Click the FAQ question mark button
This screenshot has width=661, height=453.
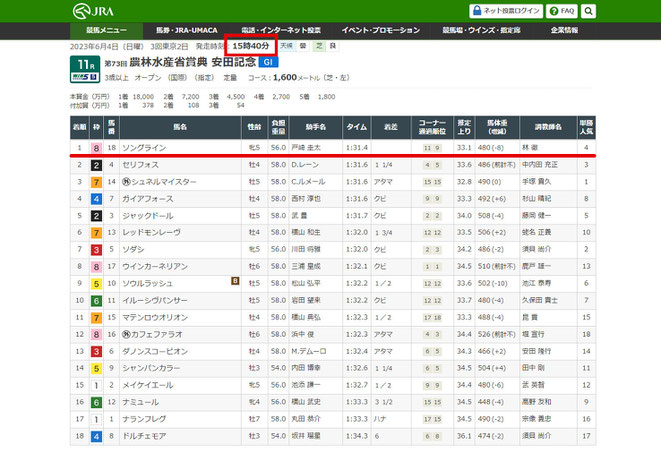pyautogui.click(x=562, y=11)
